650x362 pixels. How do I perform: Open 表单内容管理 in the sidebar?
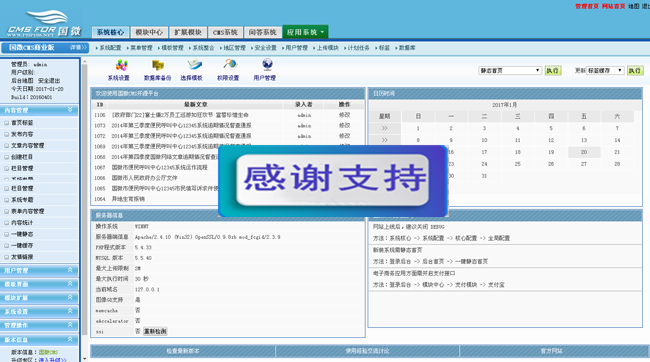tap(27, 211)
